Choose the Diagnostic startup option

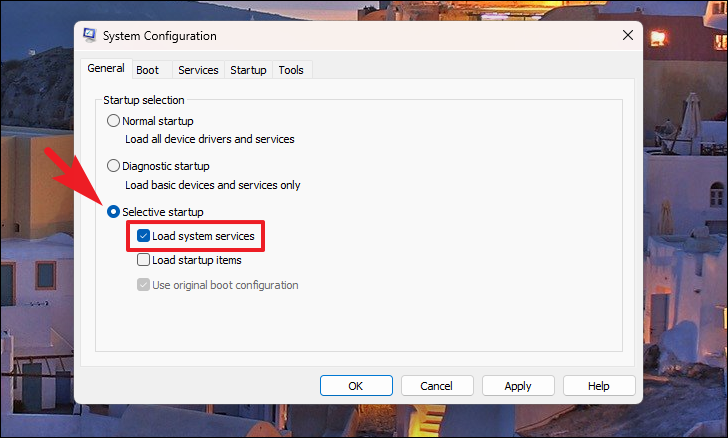(113, 166)
